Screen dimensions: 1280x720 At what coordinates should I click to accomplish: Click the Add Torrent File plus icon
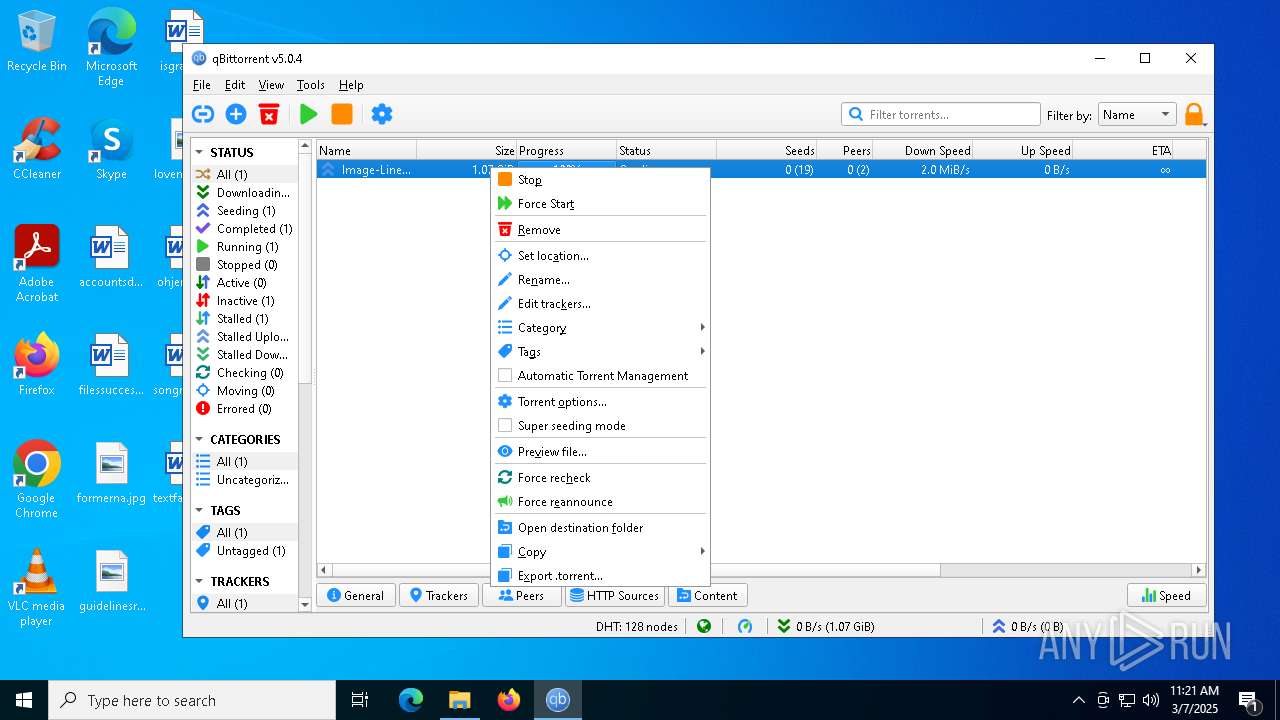[236, 114]
